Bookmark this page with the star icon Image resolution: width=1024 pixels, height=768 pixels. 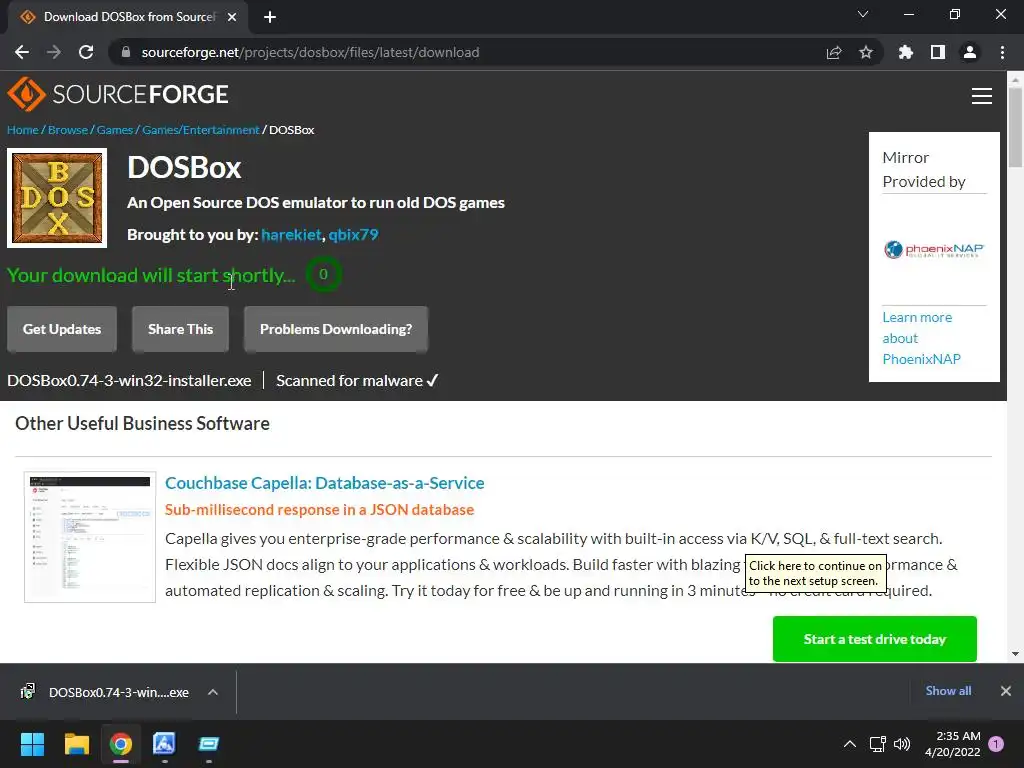(x=866, y=52)
